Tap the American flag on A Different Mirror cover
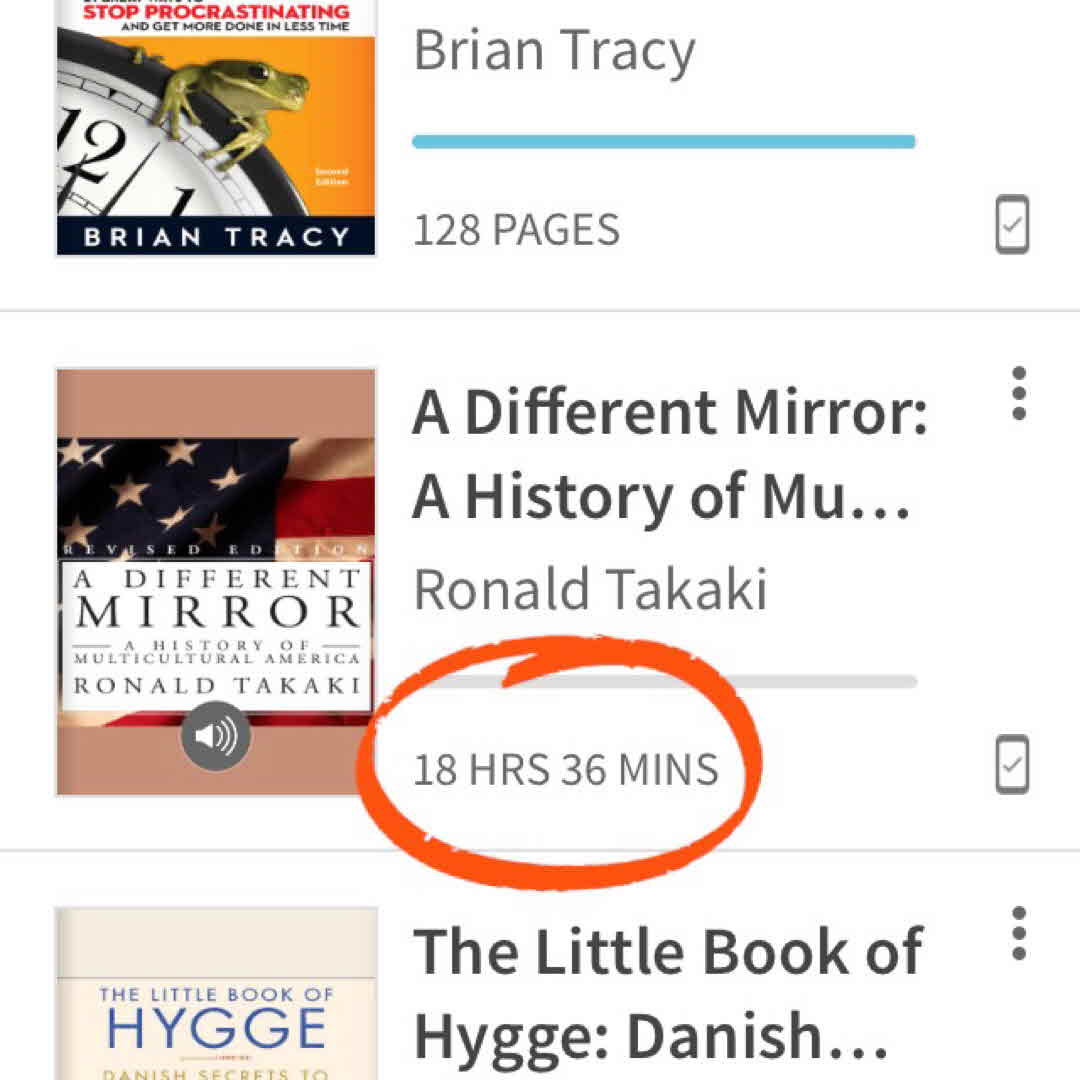Viewport: 1080px width, 1080px height. pyautogui.click(x=216, y=490)
